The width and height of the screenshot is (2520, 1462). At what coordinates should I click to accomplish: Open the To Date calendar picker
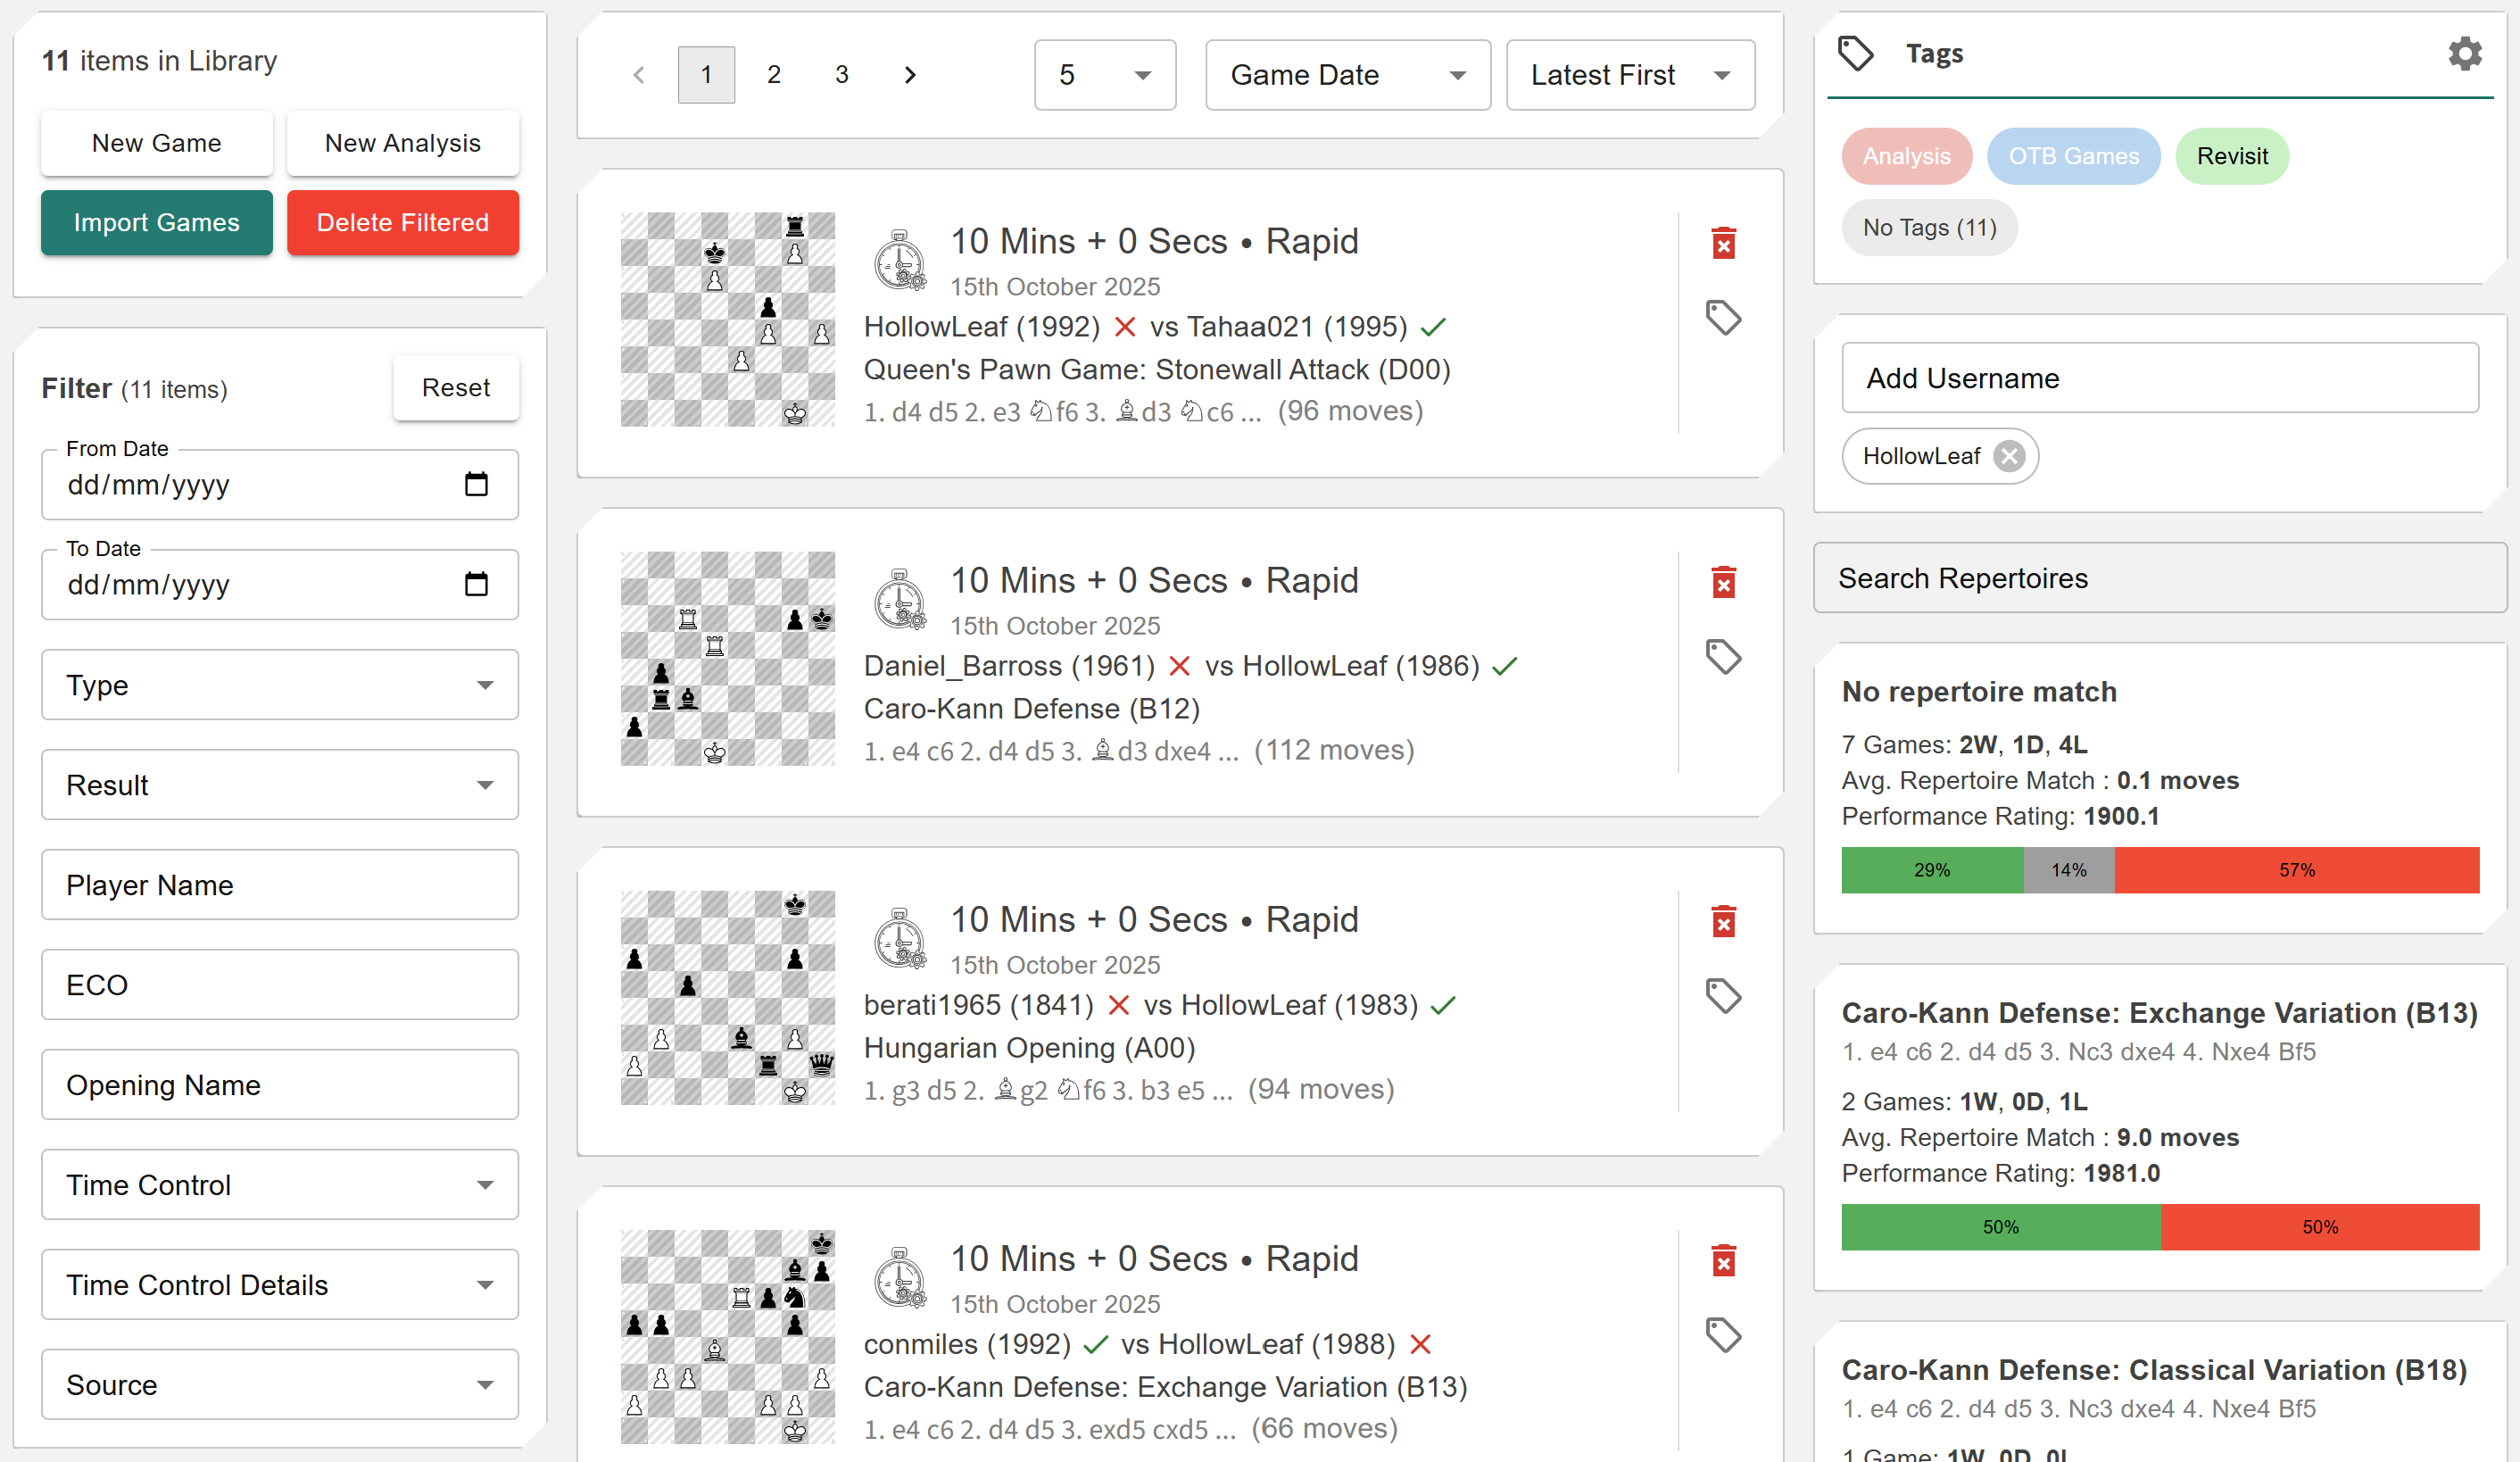coord(476,585)
